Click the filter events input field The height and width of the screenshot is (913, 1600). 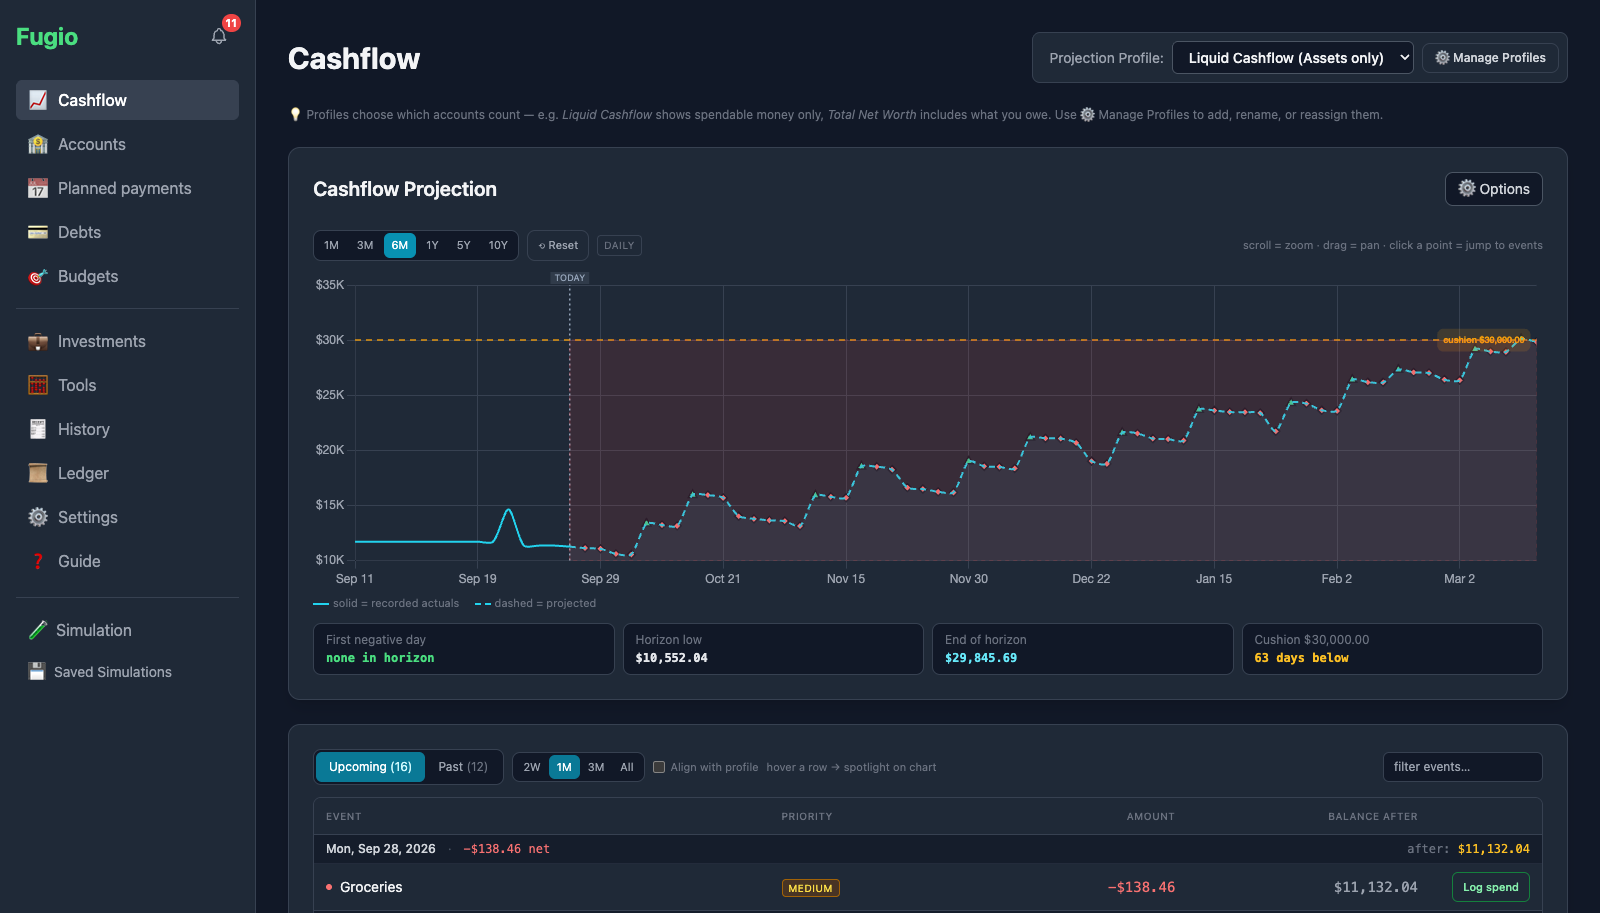click(1462, 767)
